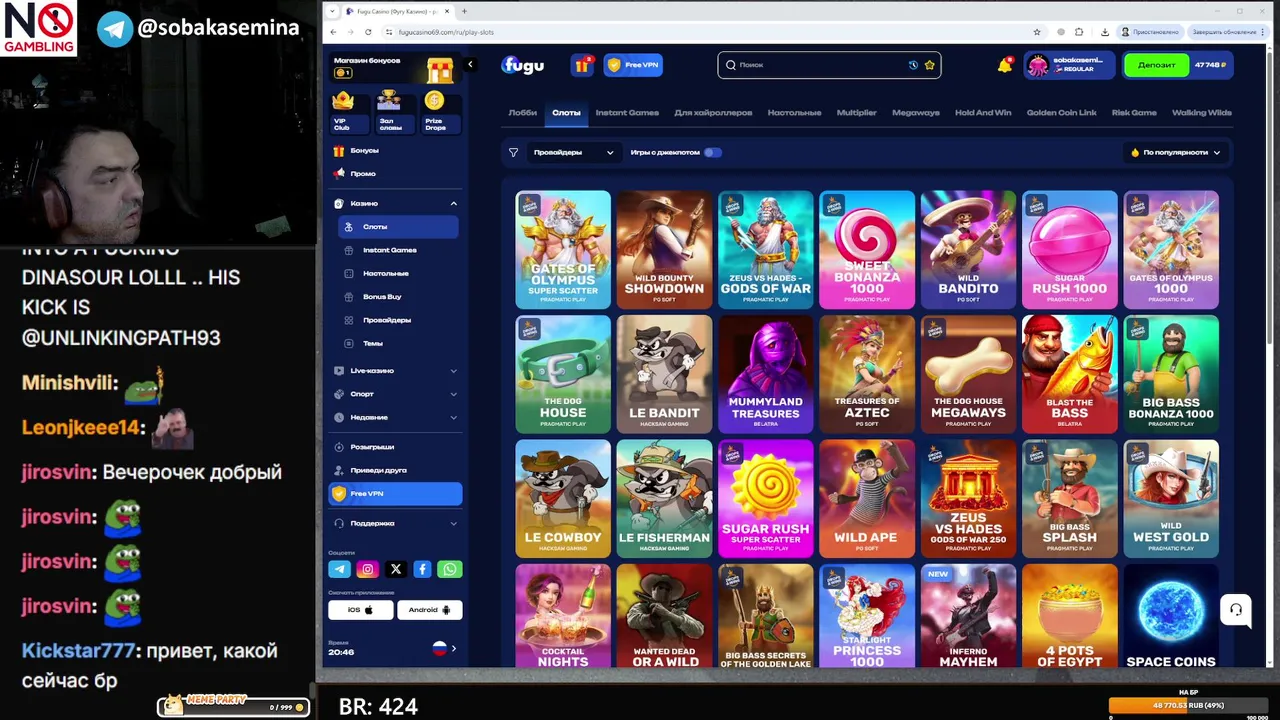Open the sort by popularity dropdown
Viewport: 1280px width, 720px height.
point(1175,153)
